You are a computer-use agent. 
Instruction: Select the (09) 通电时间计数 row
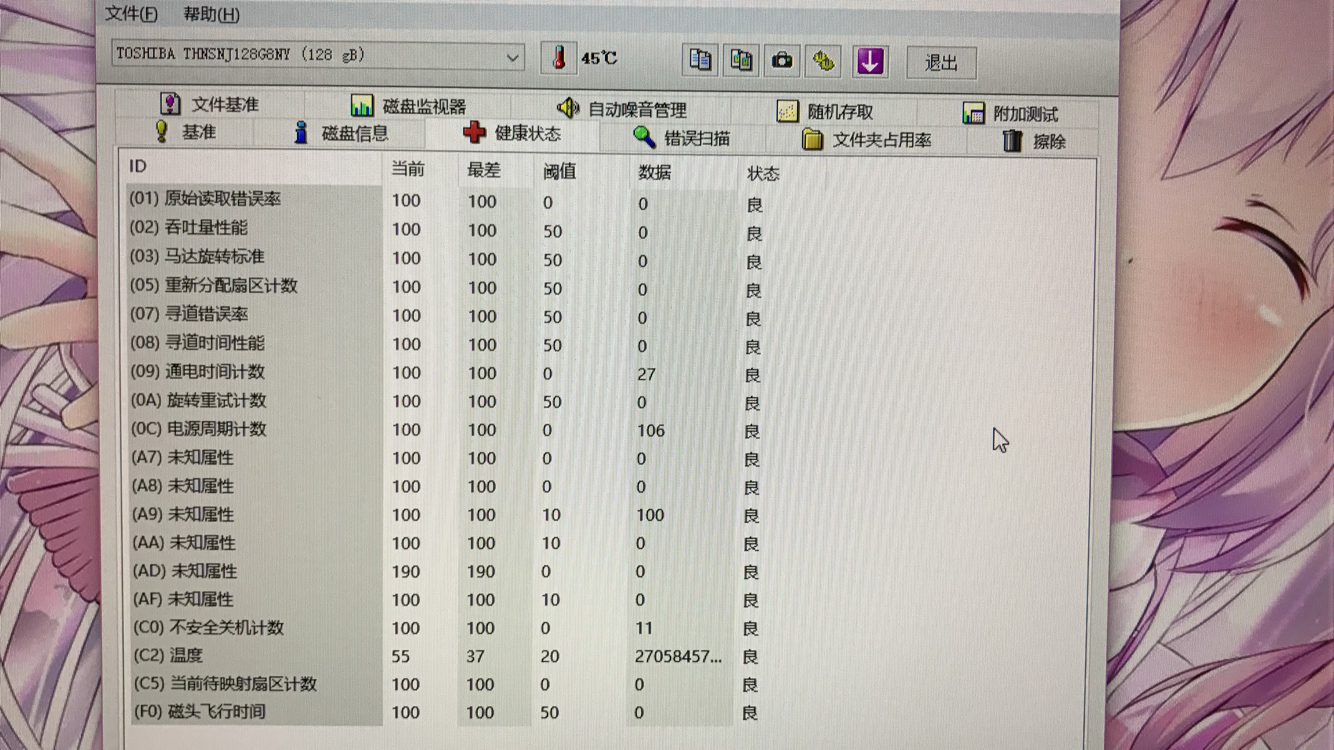[x=446, y=372]
